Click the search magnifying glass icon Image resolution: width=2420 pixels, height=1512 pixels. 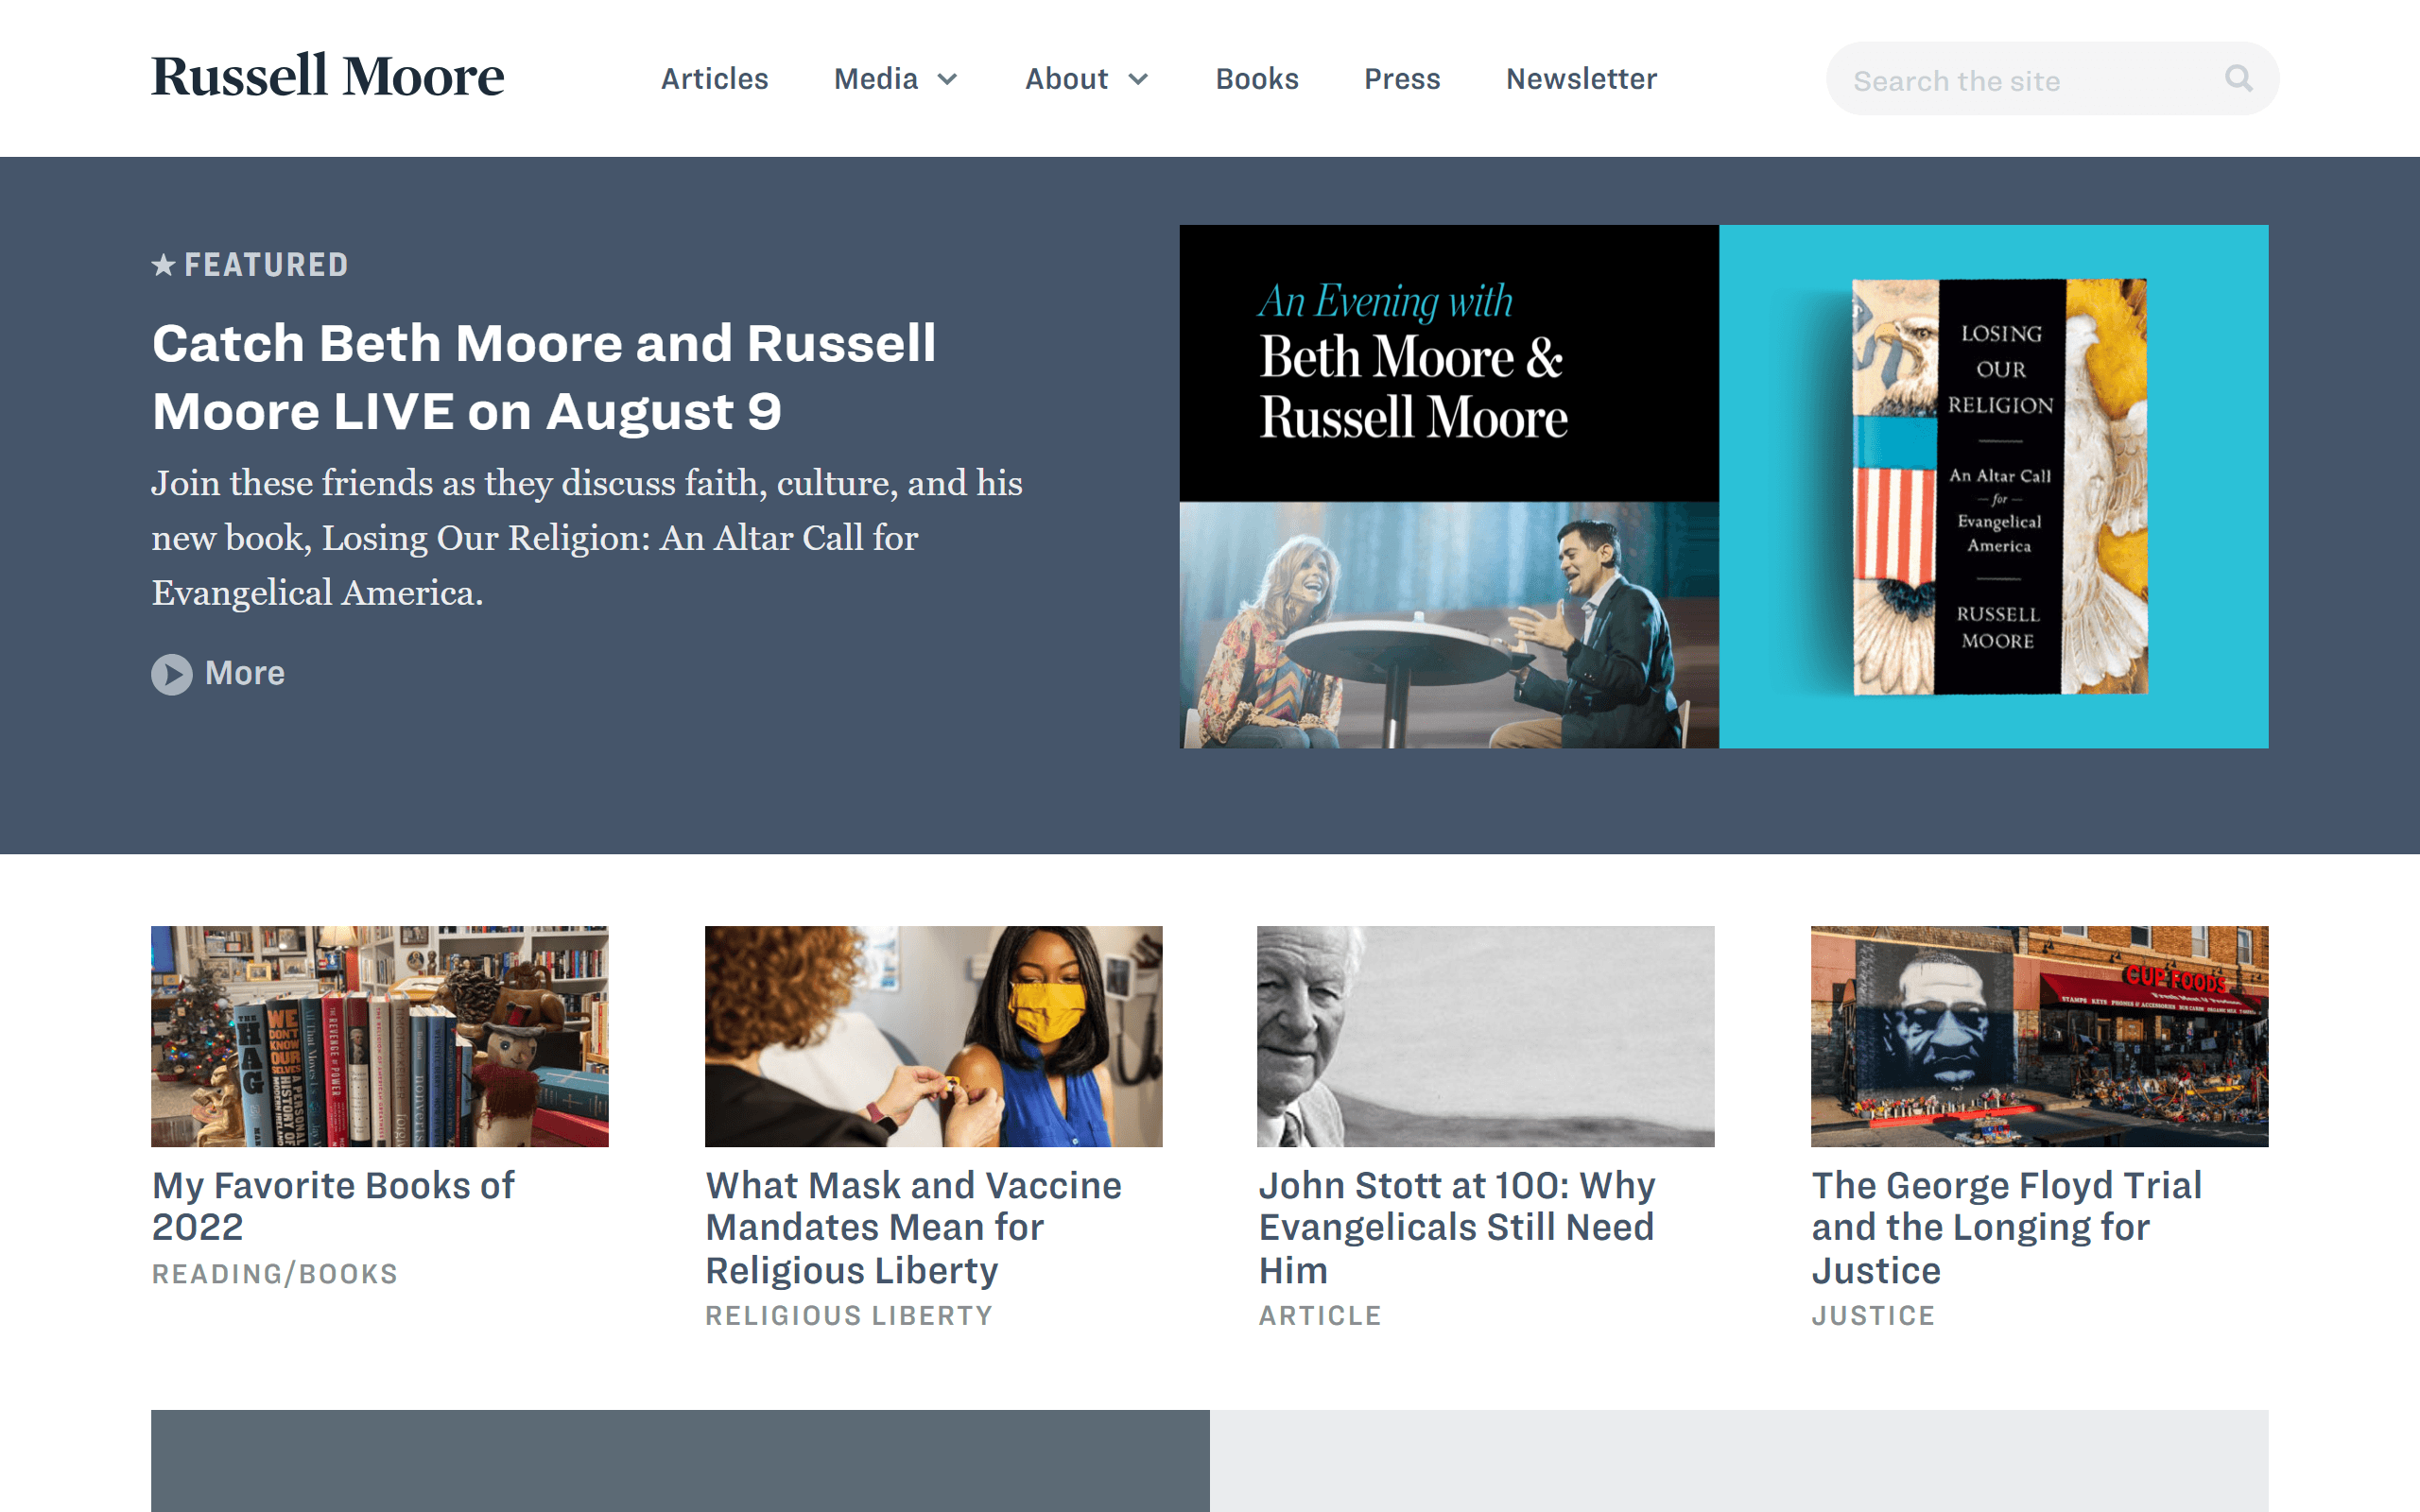2238,78
